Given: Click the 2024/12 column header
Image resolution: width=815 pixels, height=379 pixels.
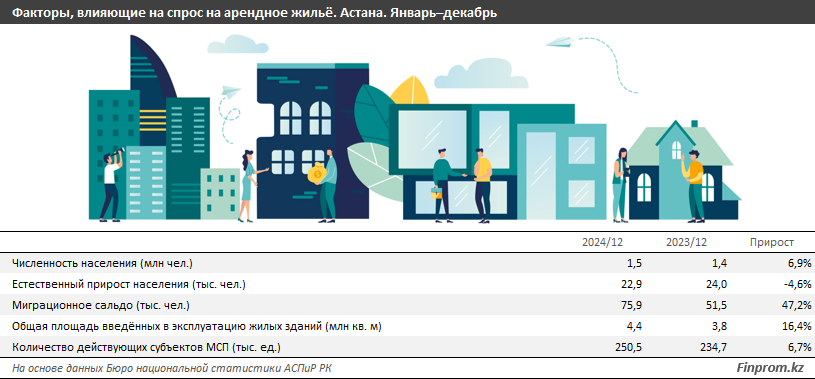Looking at the screenshot, I should click(x=602, y=243).
